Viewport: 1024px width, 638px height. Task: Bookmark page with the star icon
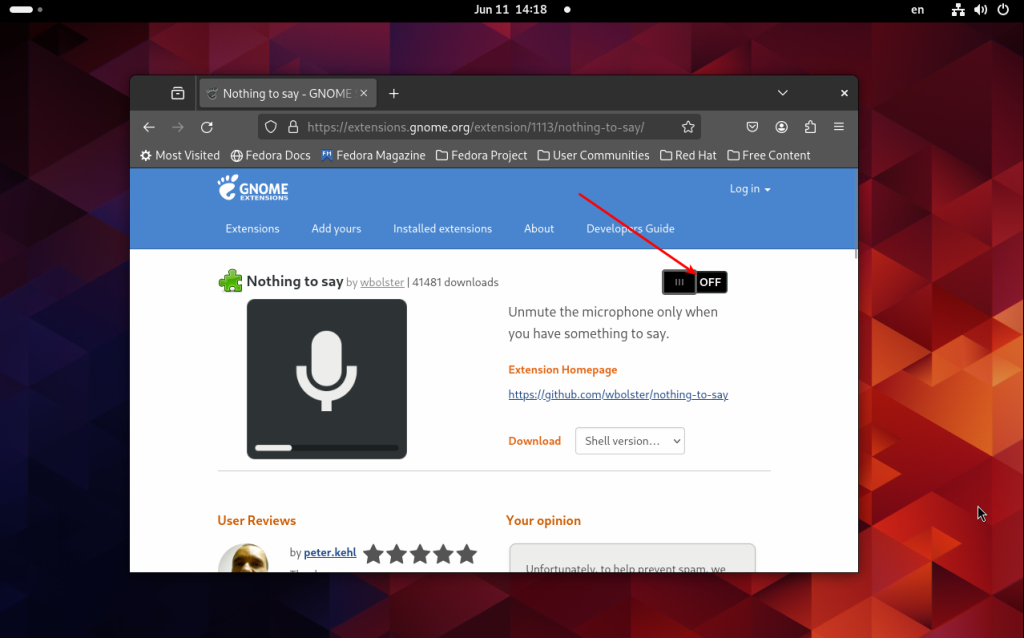[x=688, y=127]
